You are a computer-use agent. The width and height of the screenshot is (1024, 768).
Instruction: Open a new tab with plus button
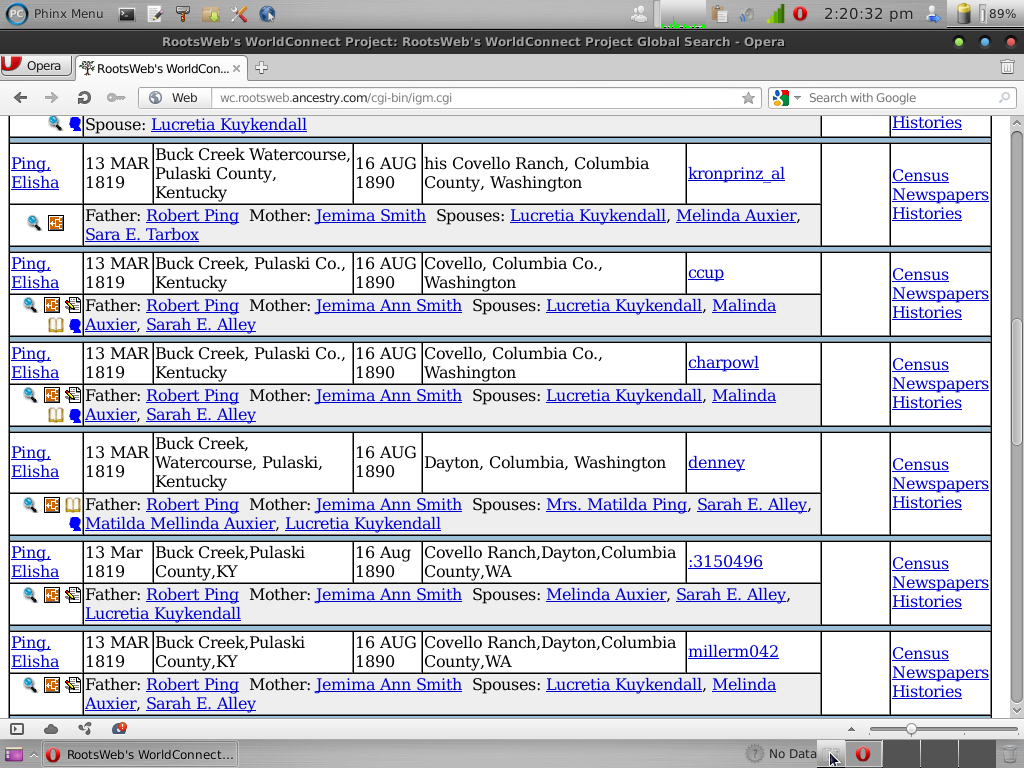click(x=261, y=67)
